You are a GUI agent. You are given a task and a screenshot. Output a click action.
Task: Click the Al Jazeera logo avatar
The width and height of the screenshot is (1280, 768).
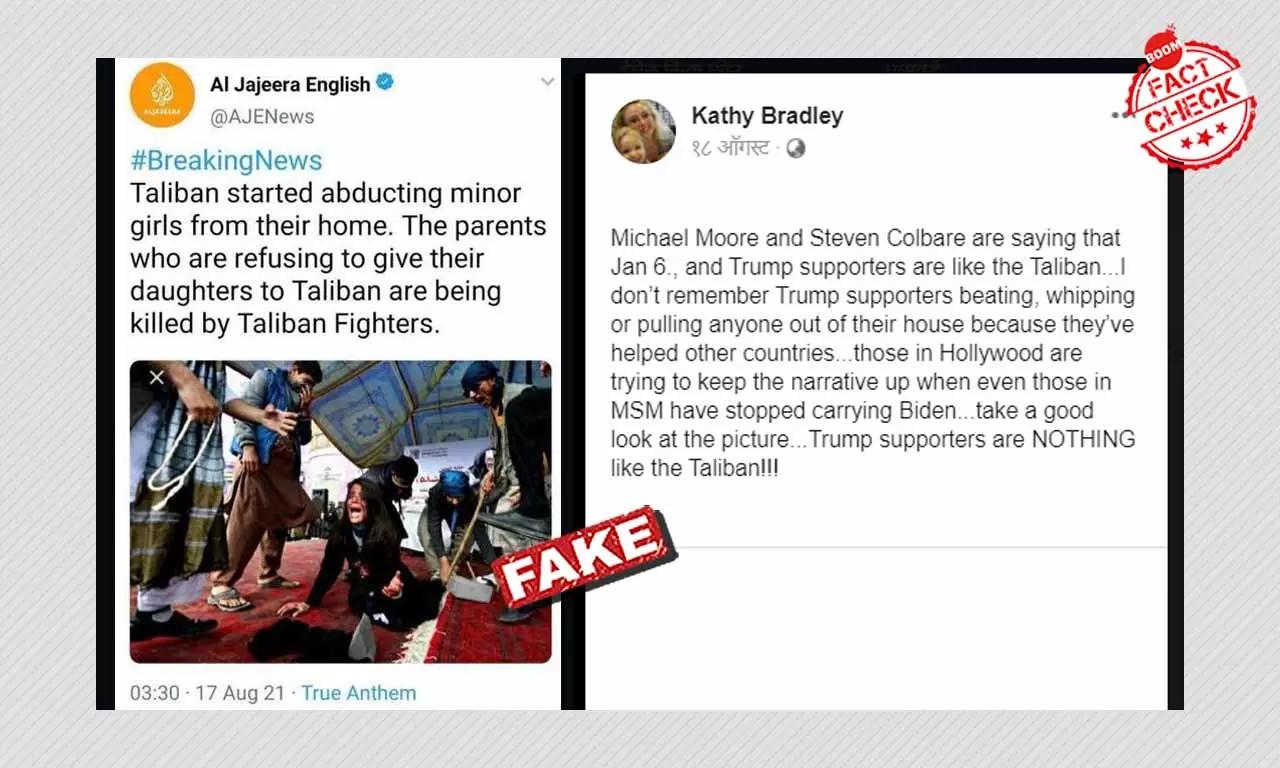(x=162, y=95)
